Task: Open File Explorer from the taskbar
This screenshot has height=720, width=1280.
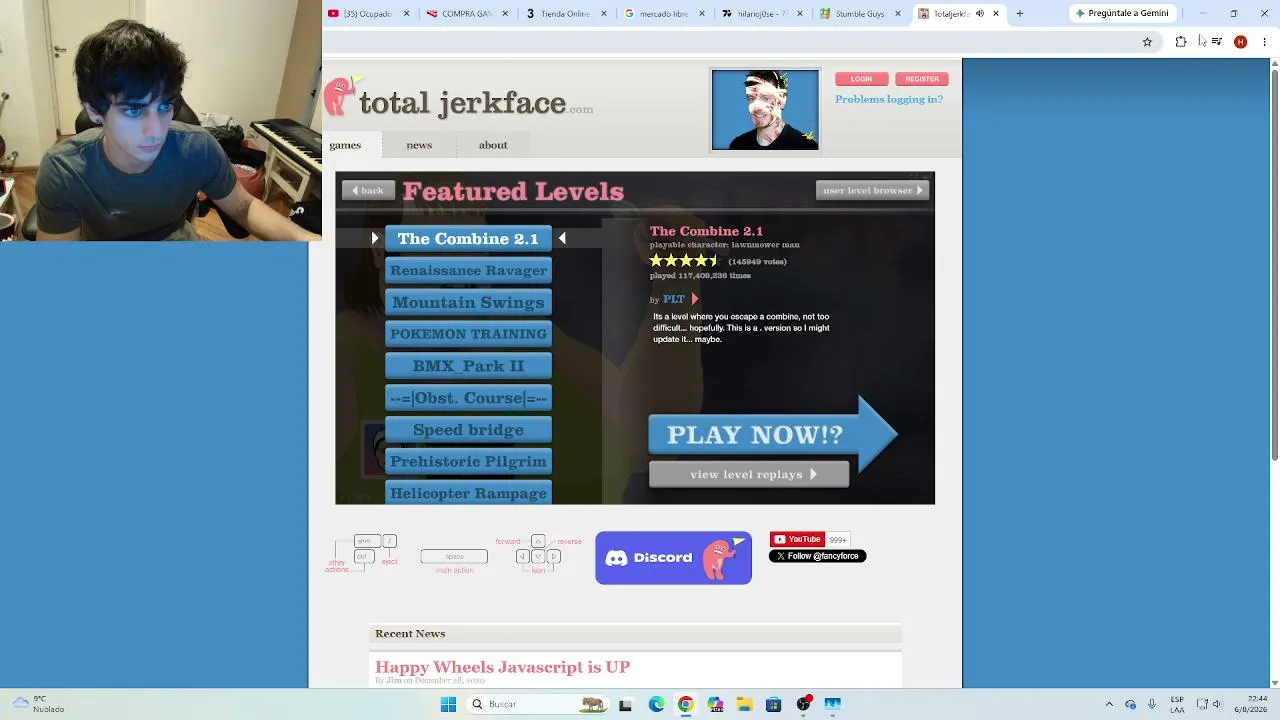Action: [744, 704]
